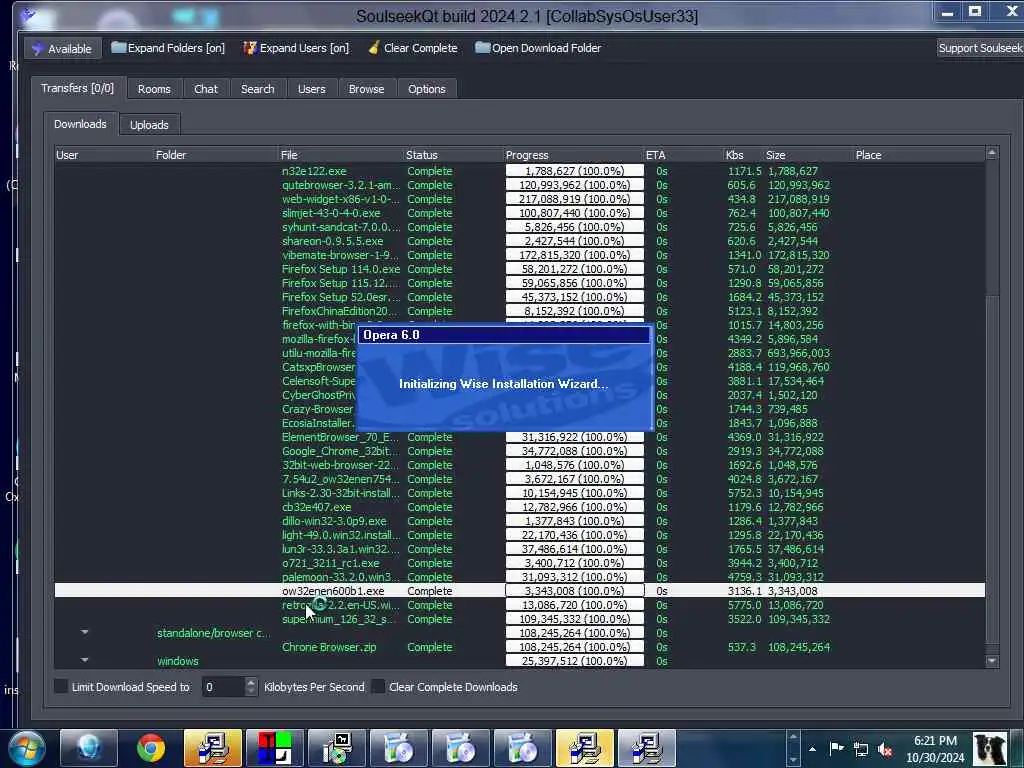
Task: Open the Rooms tab
Action: (x=154, y=89)
